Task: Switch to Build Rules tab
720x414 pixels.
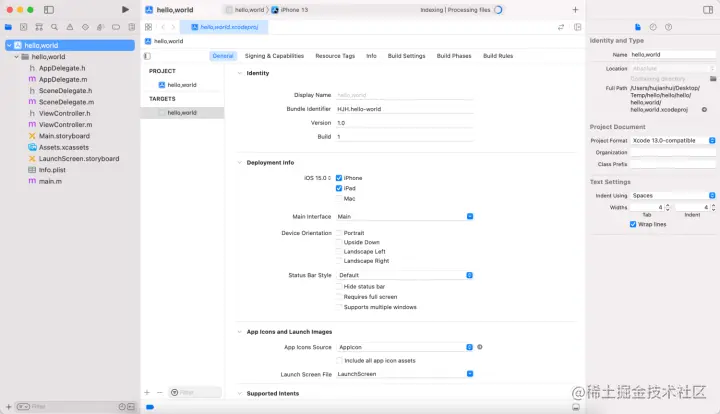Action: point(498,56)
